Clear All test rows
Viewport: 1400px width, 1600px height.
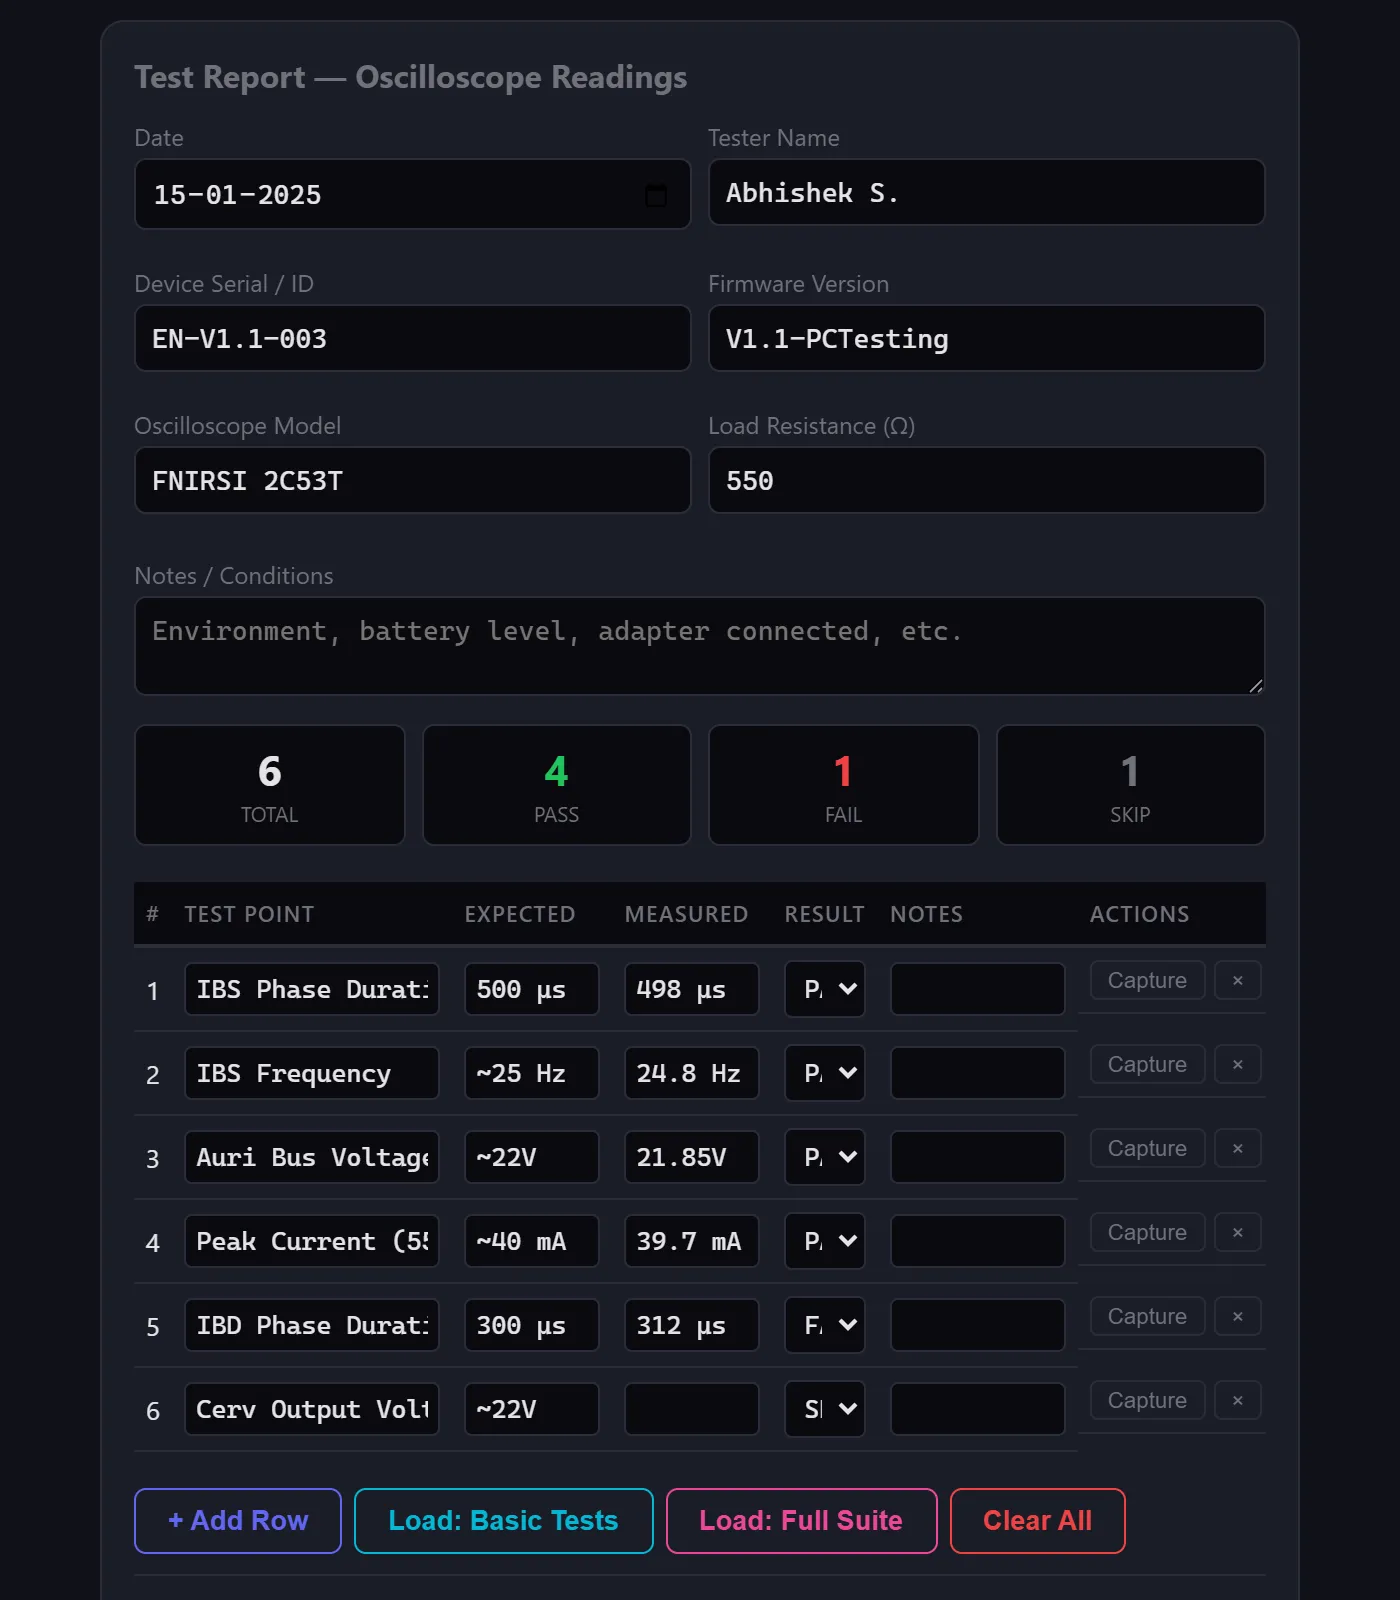(1037, 1521)
